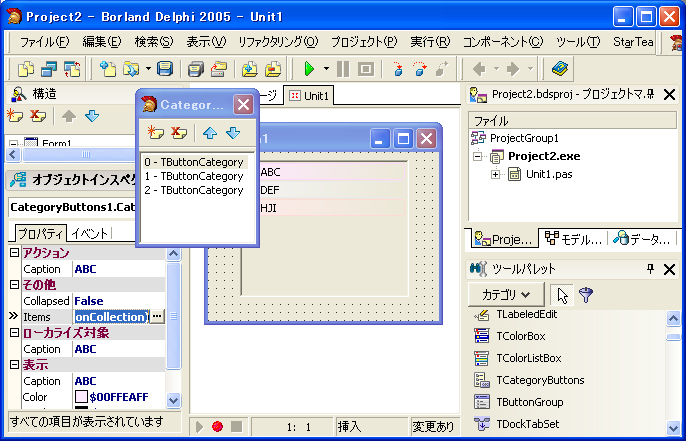
Task: Click Open Project toolbar icon
Action: [x=219, y=69]
